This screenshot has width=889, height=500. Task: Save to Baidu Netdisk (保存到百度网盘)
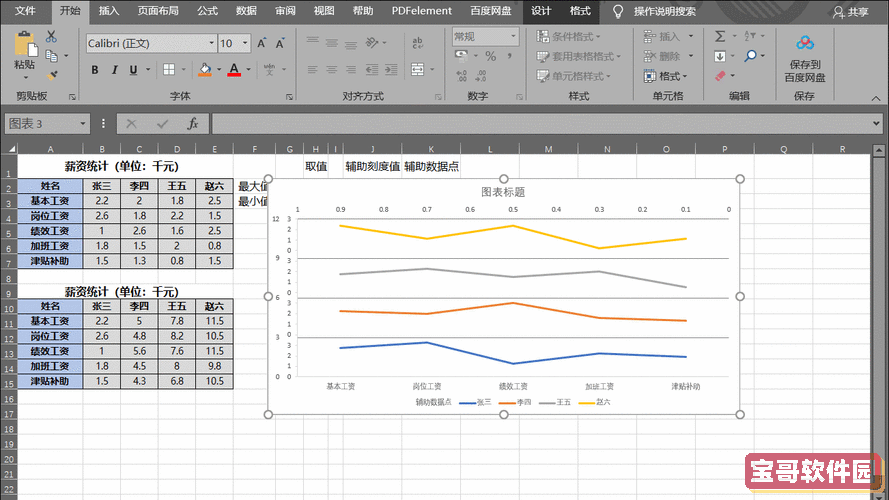pyautogui.click(x=805, y=59)
